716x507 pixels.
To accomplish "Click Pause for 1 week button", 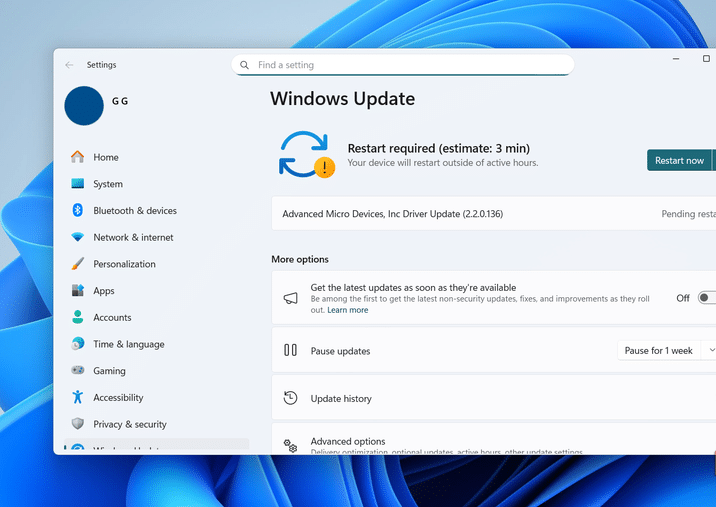I will pyautogui.click(x=658, y=350).
